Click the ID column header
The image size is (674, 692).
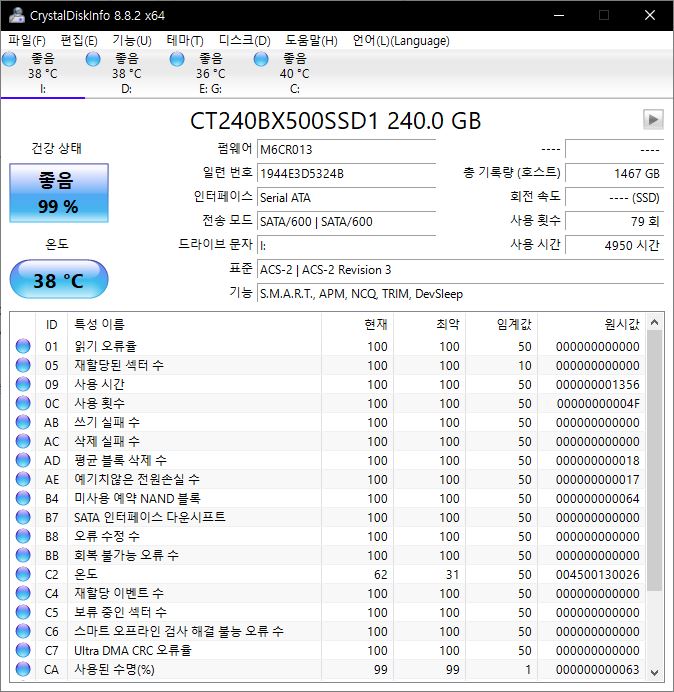(52, 324)
